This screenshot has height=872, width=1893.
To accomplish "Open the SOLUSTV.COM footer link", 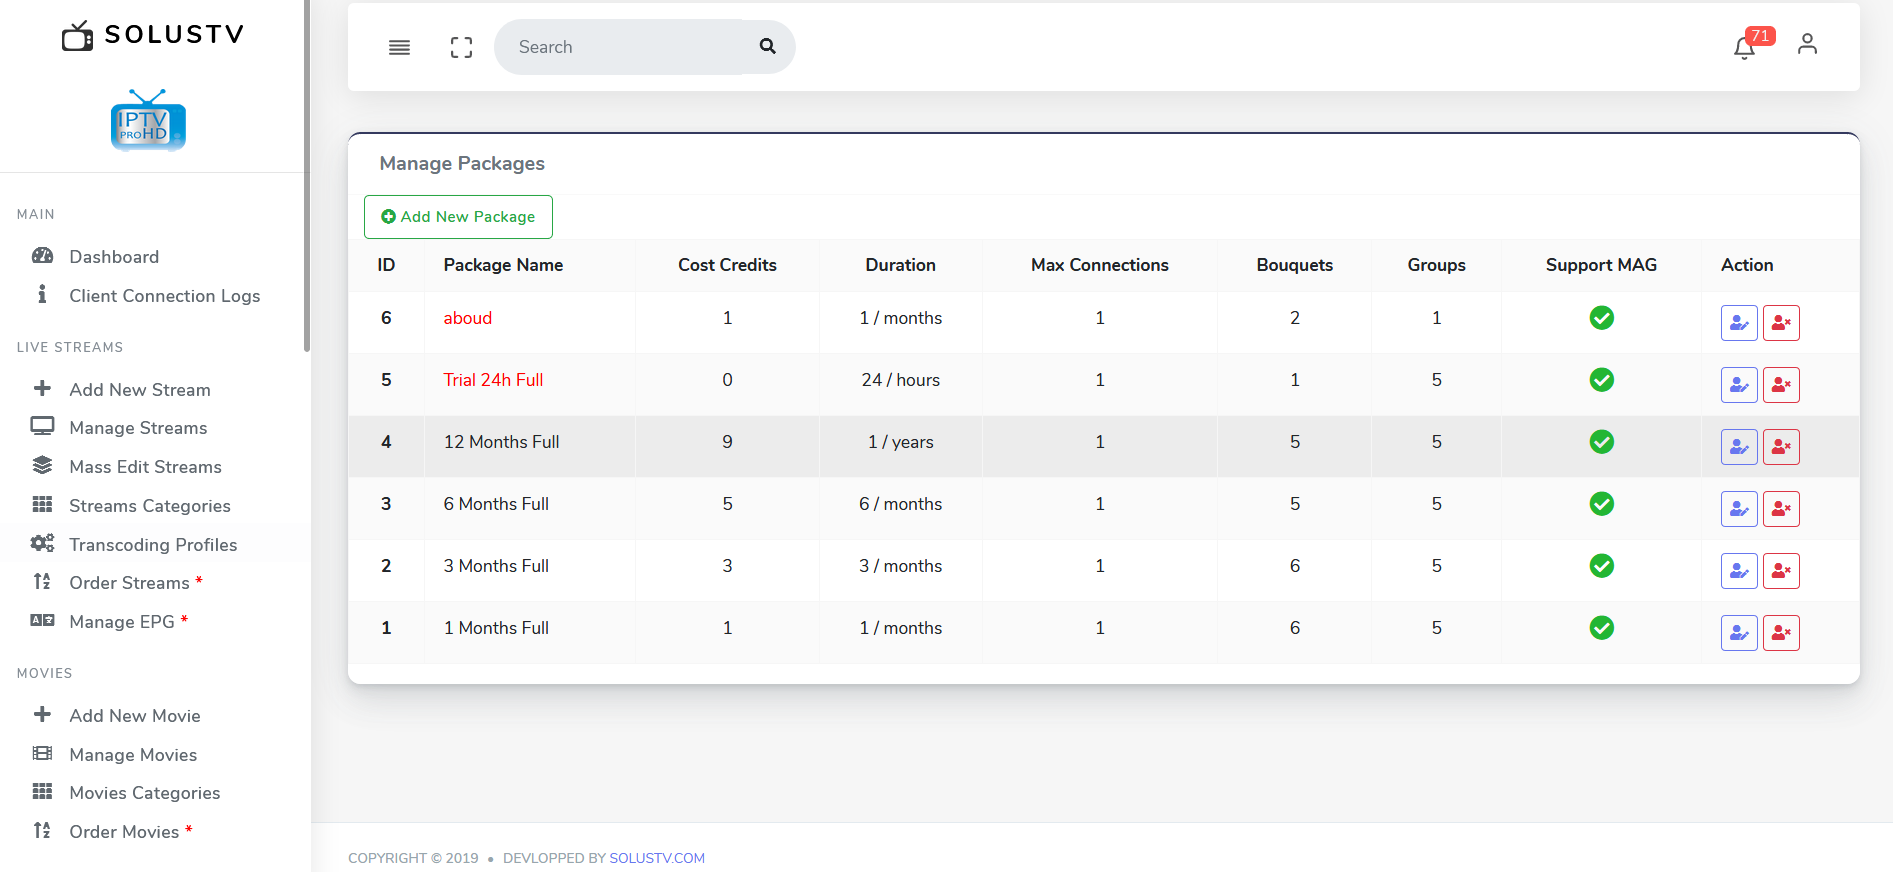I will (x=657, y=858).
